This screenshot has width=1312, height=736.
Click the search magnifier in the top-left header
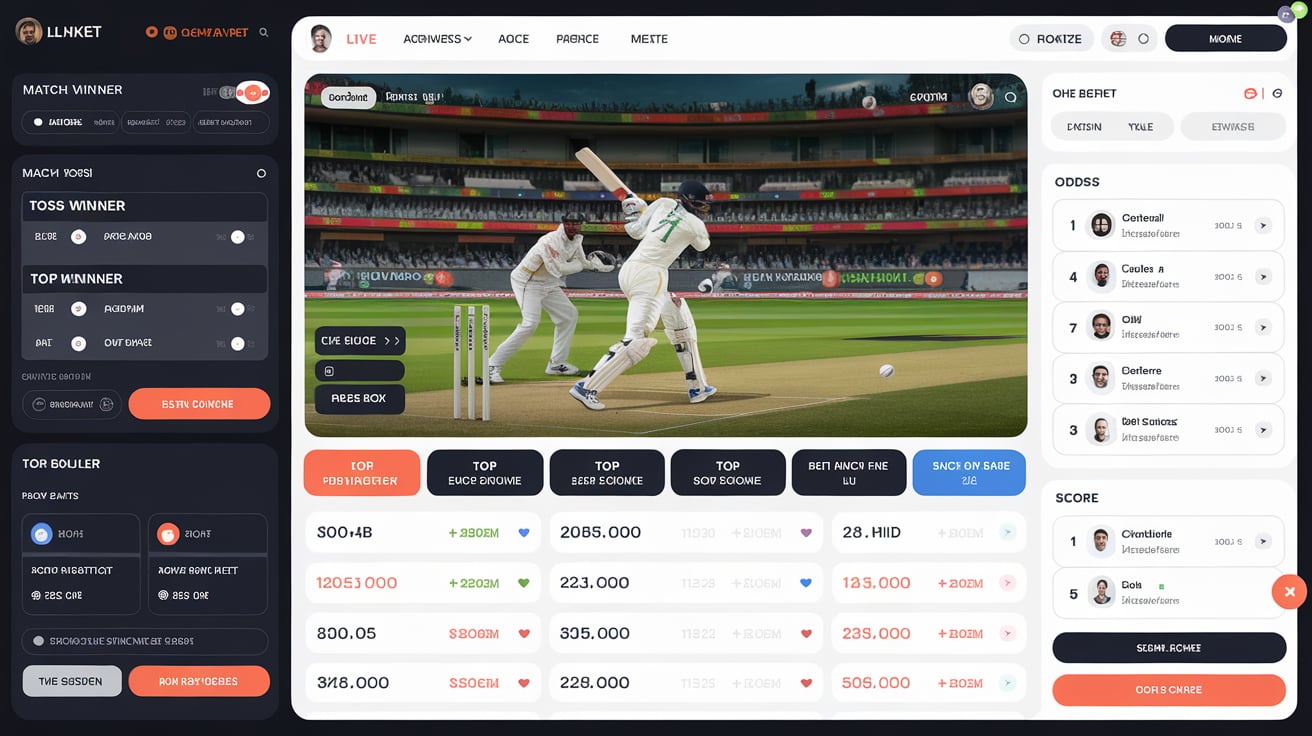point(264,32)
